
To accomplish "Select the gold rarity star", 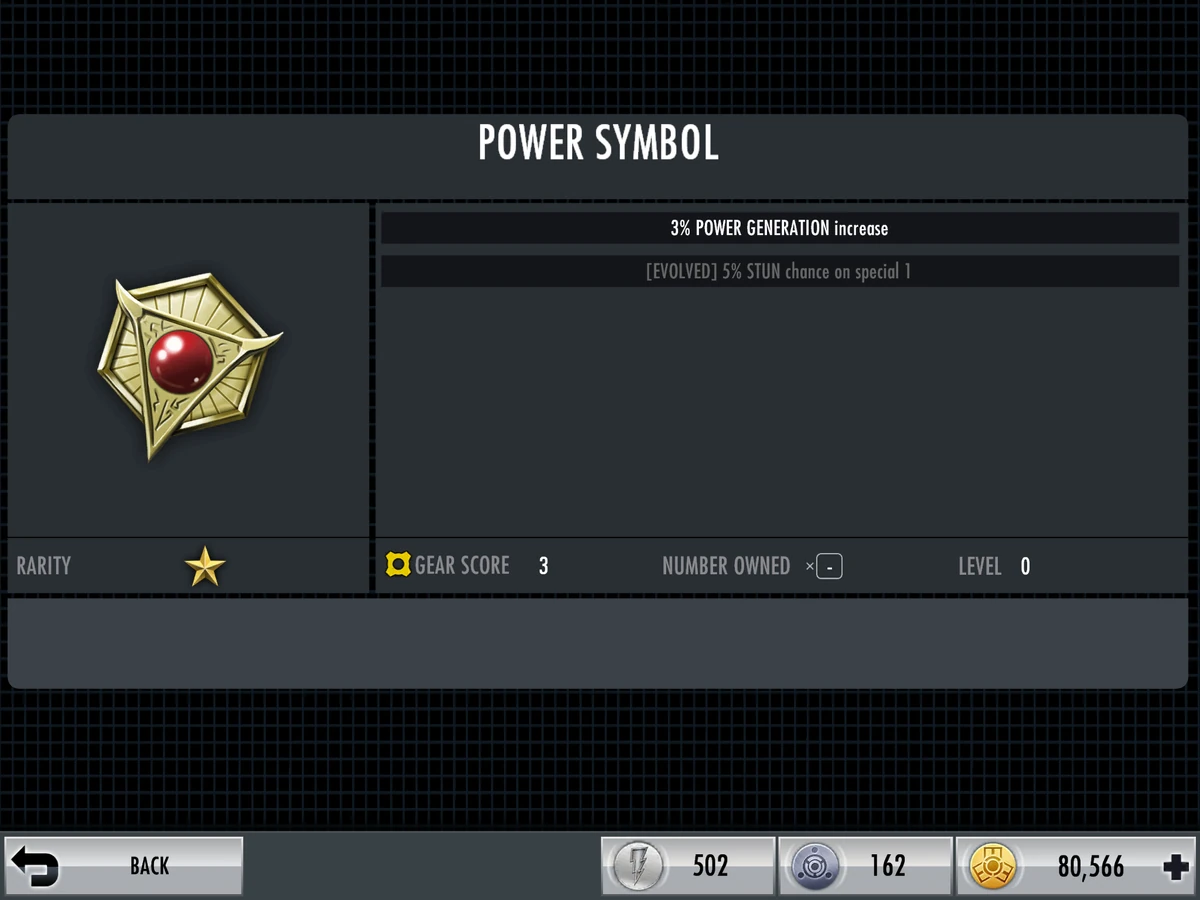I will (205, 566).
